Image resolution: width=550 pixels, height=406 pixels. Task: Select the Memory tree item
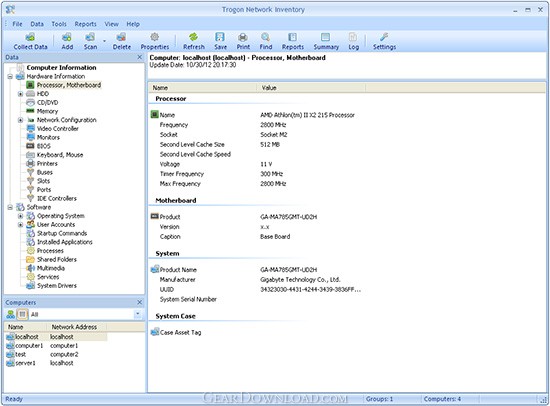[47, 111]
